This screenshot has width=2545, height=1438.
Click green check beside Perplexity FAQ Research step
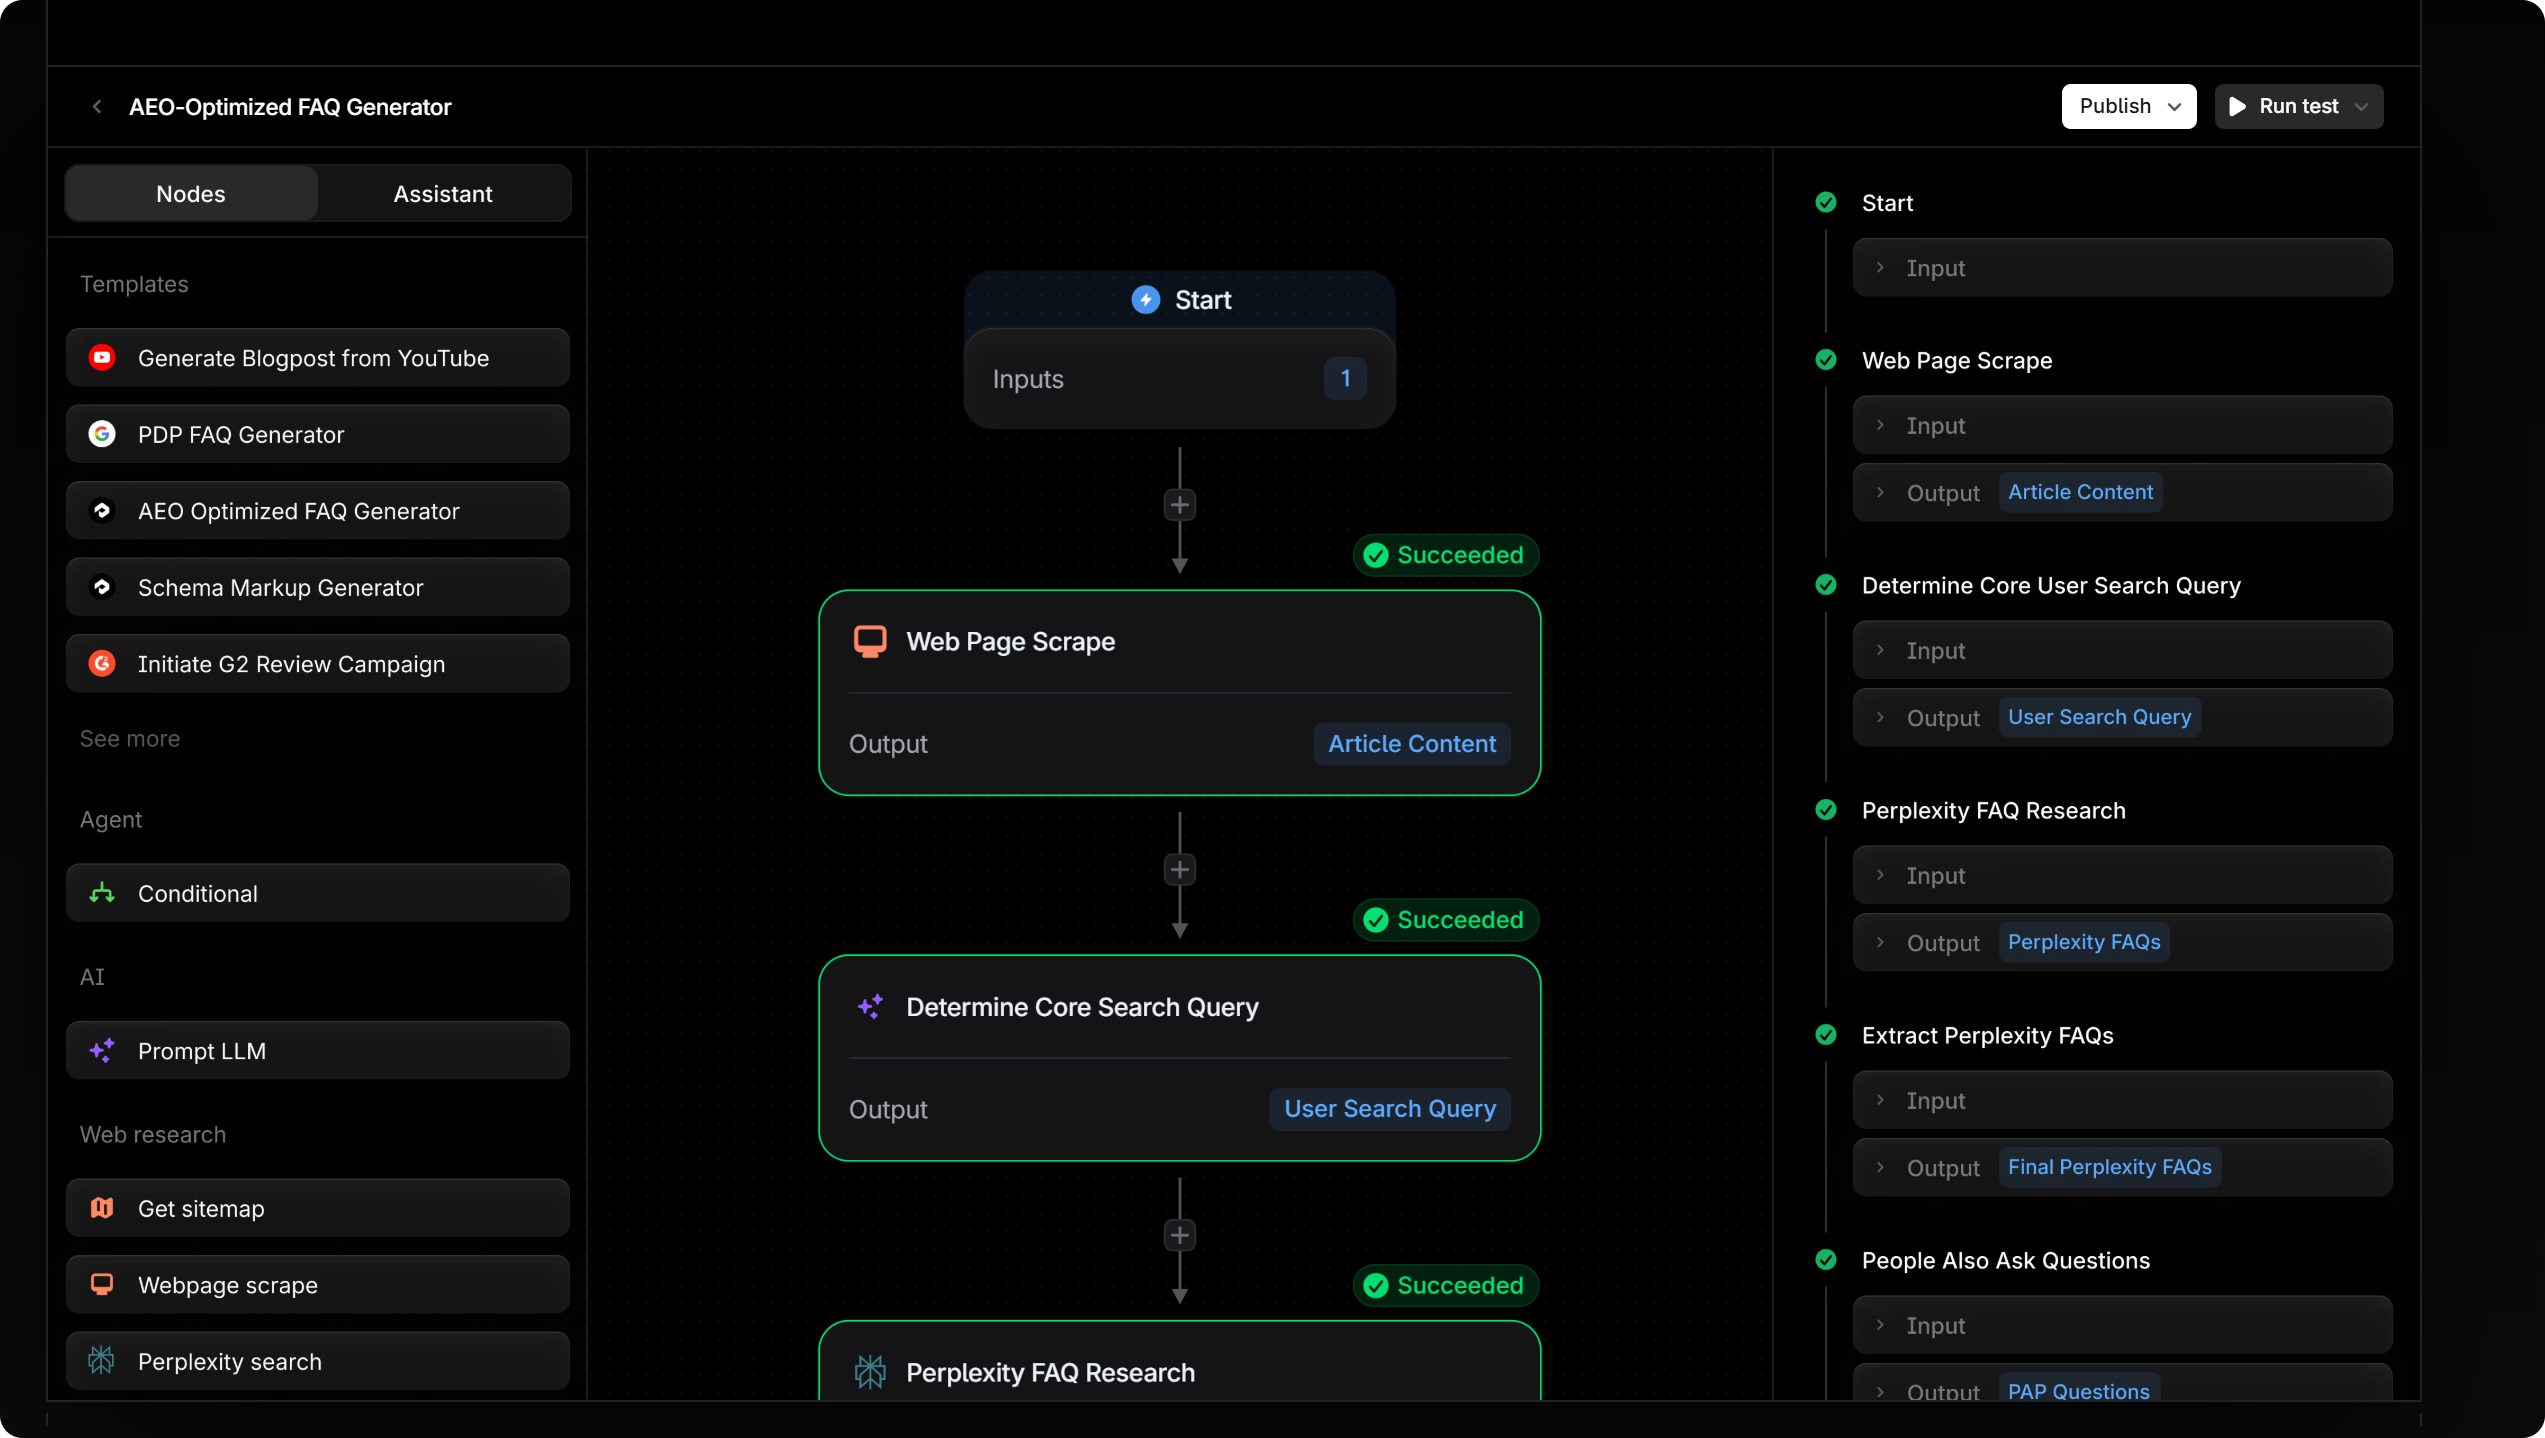tap(1826, 810)
